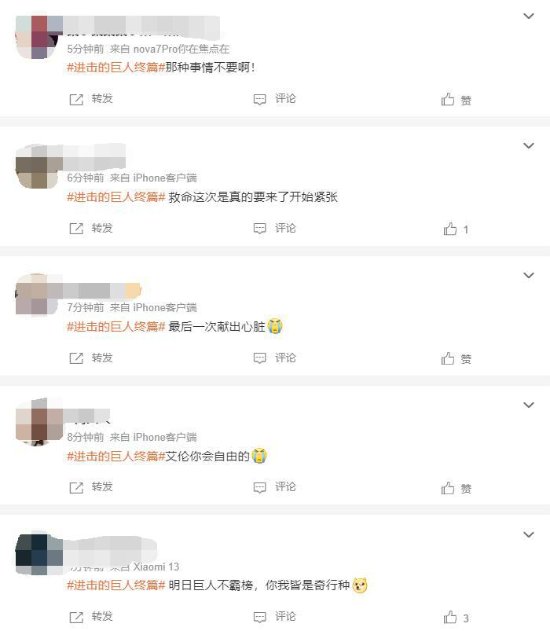Open chevron menu on the 8分钟前 post
The width and height of the screenshot is (550, 631).
tap(528, 405)
